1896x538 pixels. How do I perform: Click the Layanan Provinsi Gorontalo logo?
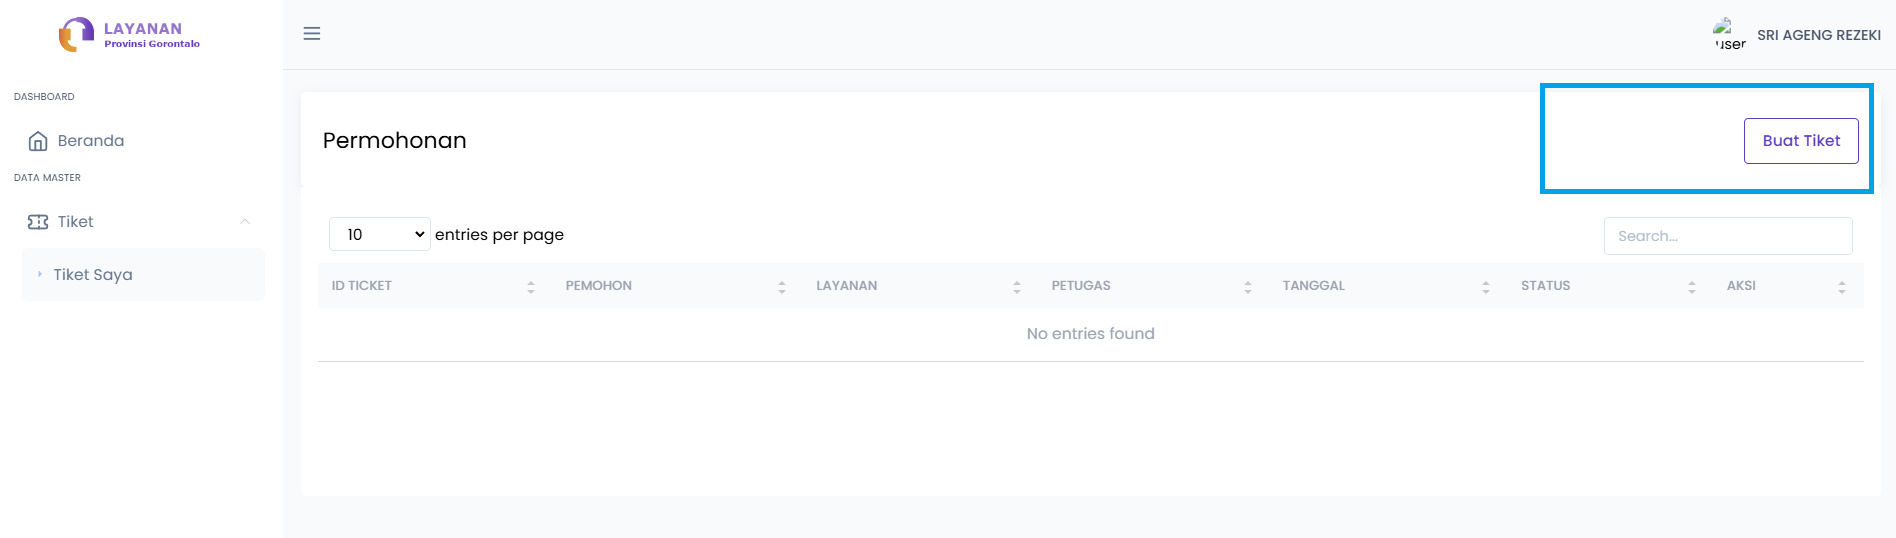point(129,35)
